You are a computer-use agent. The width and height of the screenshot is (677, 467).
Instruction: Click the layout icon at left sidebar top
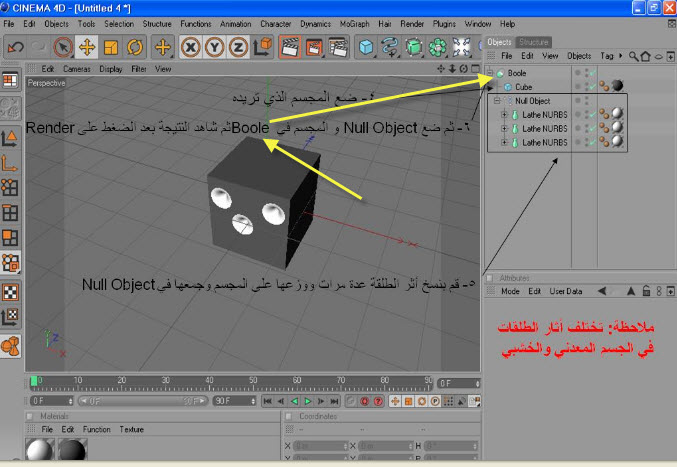pyautogui.click(x=10, y=80)
